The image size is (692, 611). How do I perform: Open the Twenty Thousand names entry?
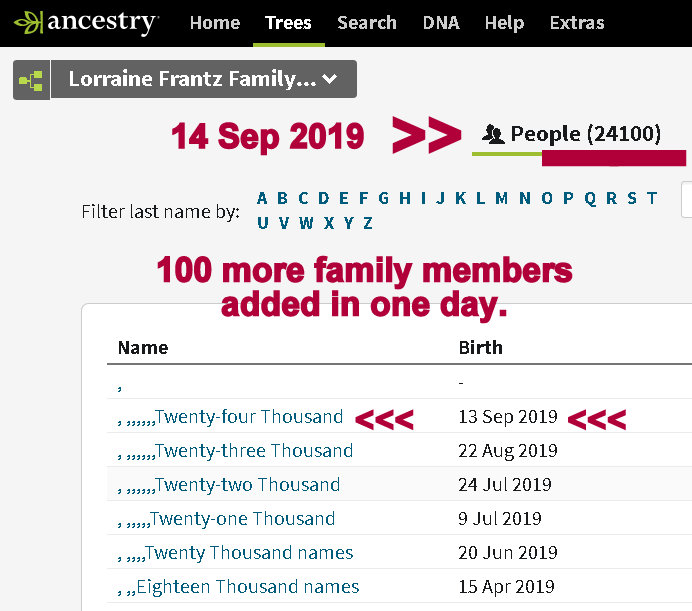pos(248,552)
